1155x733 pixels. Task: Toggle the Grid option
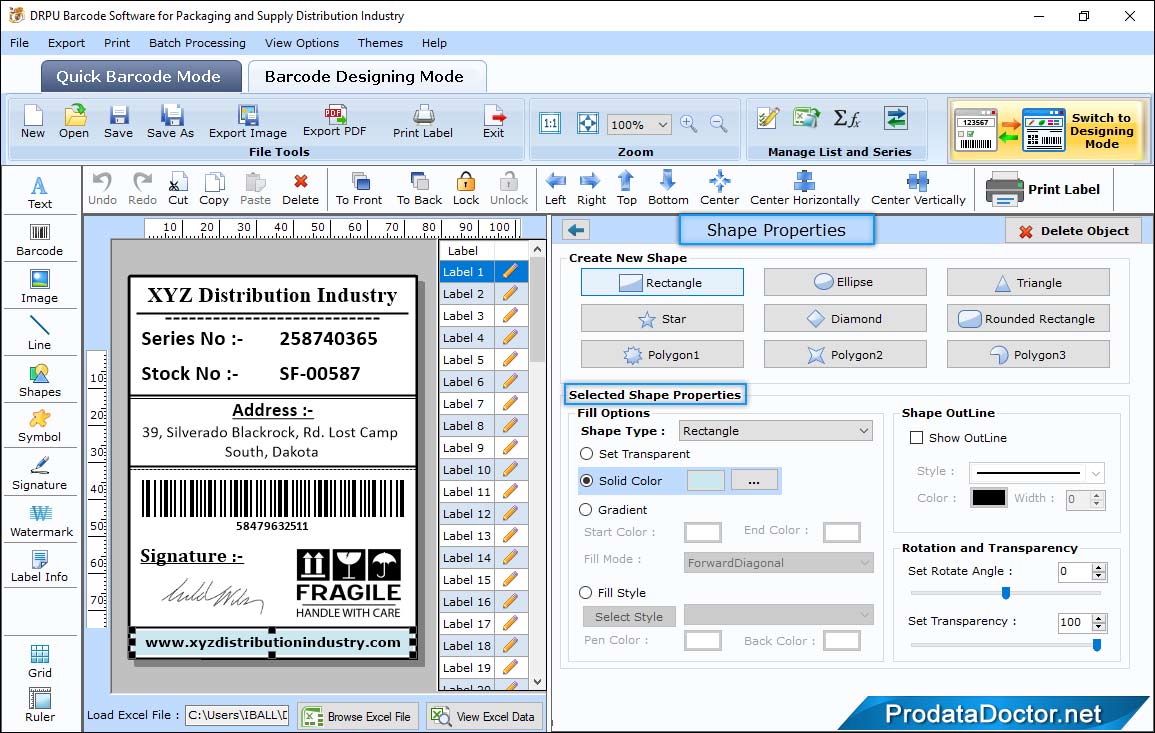(x=40, y=661)
